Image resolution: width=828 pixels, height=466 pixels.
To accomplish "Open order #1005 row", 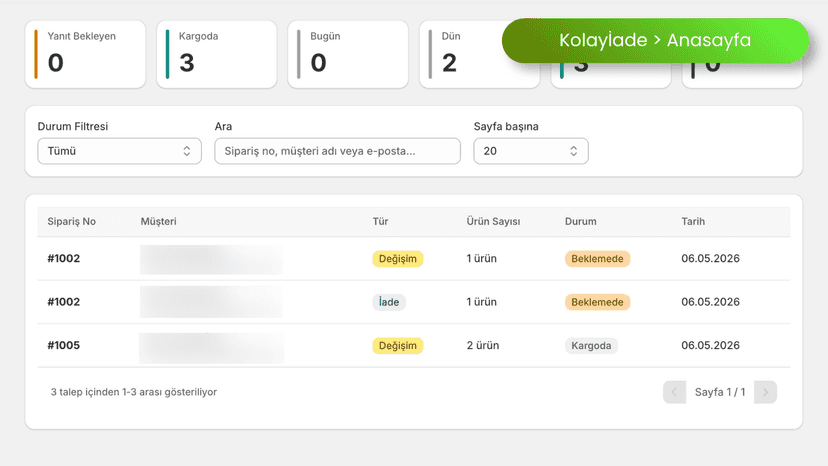I will [413, 345].
